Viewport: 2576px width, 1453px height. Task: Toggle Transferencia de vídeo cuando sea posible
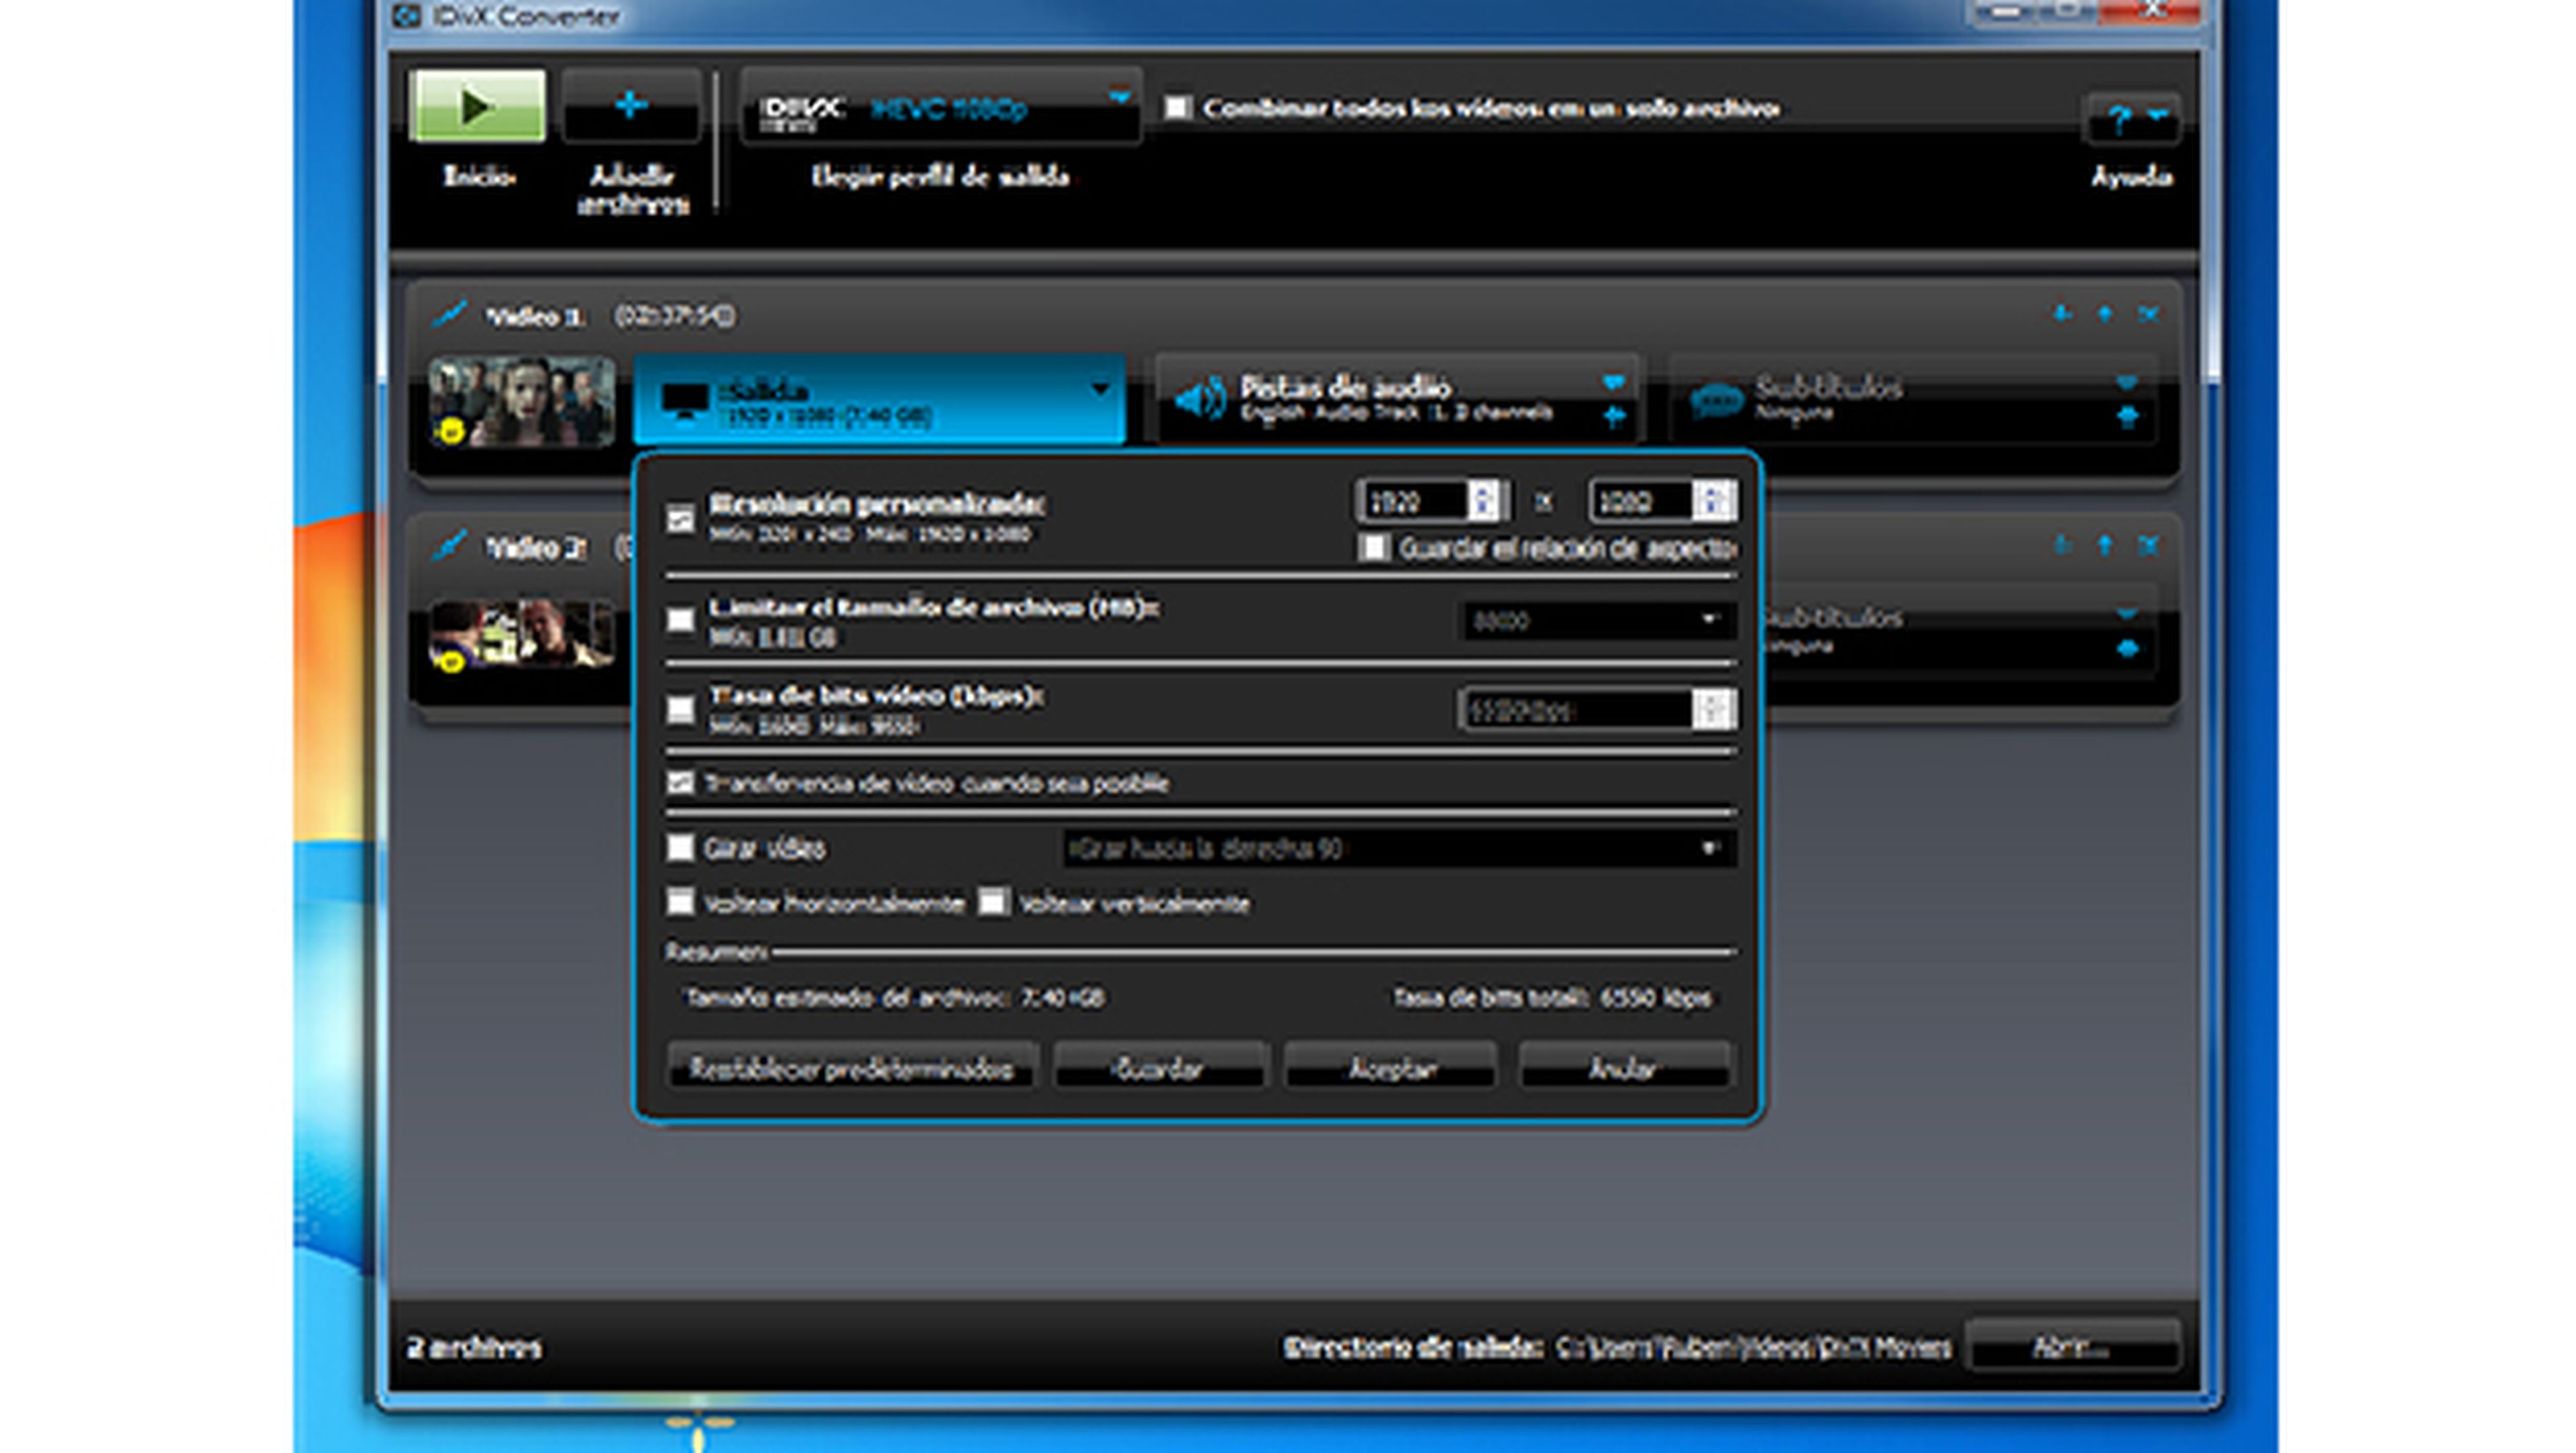pyautogui.click(x=681, y=782)
